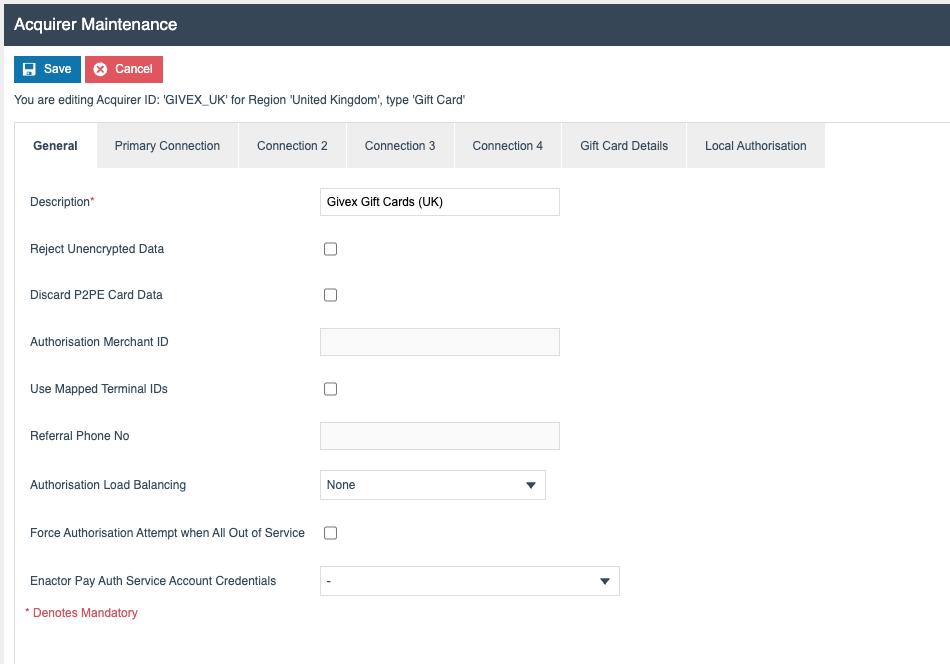The height and width of the screenshot is (664, 950).
Task: Open the Enactor Pay Auth Service Account Credentials selector
Action: coord(470,580)
